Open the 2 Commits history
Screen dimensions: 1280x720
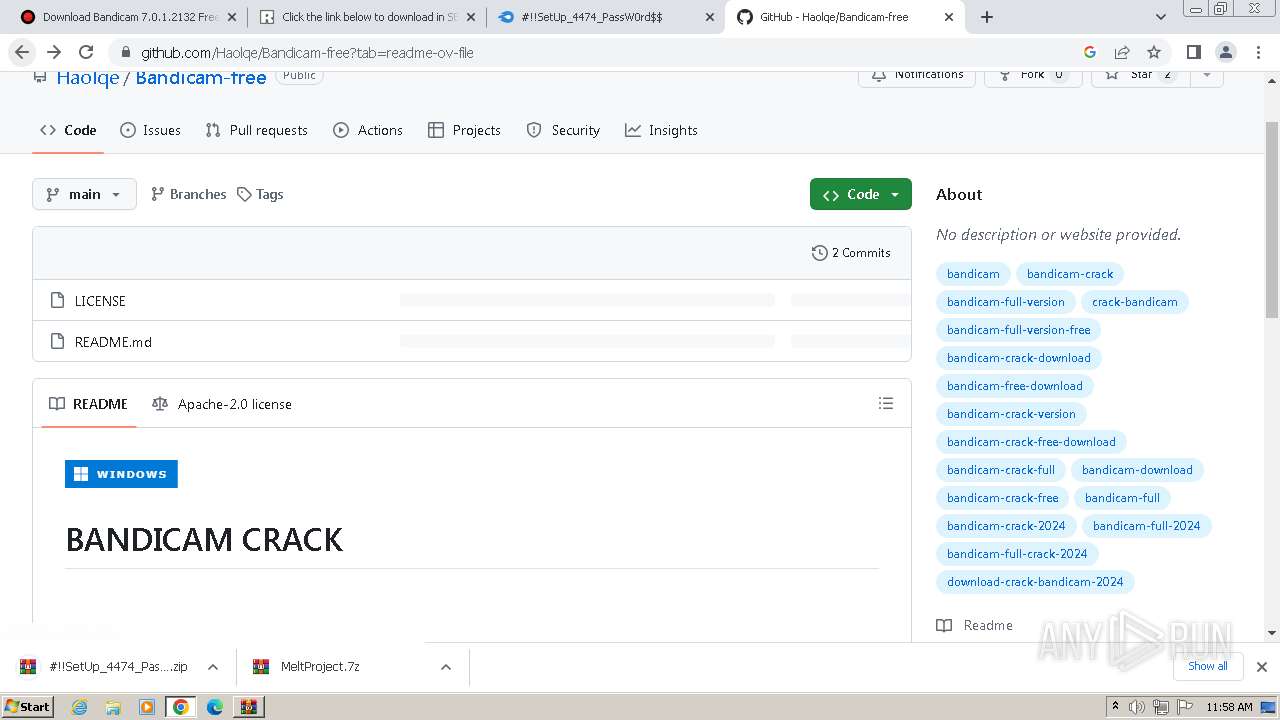point(851,253)
